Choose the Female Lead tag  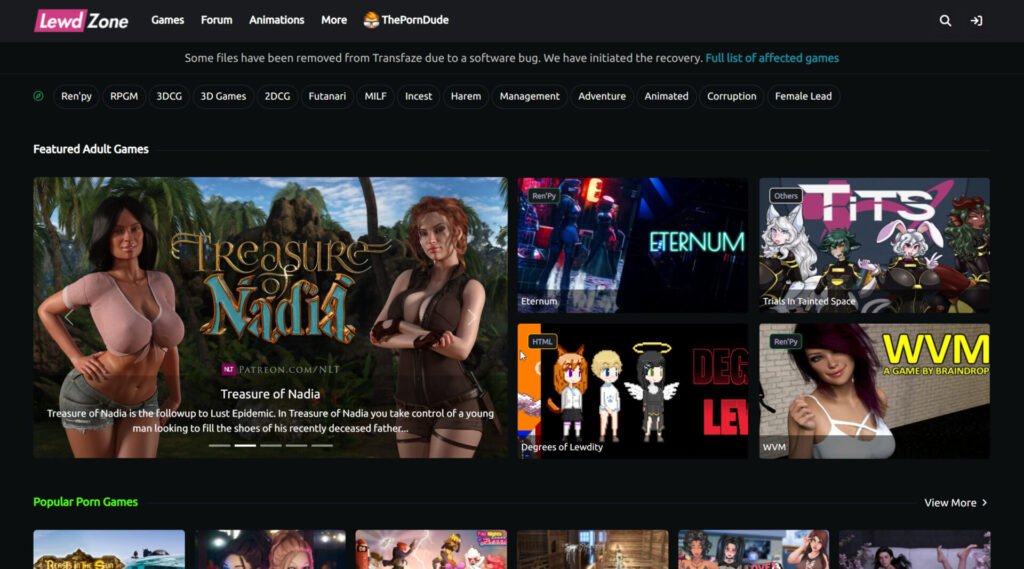803,96
